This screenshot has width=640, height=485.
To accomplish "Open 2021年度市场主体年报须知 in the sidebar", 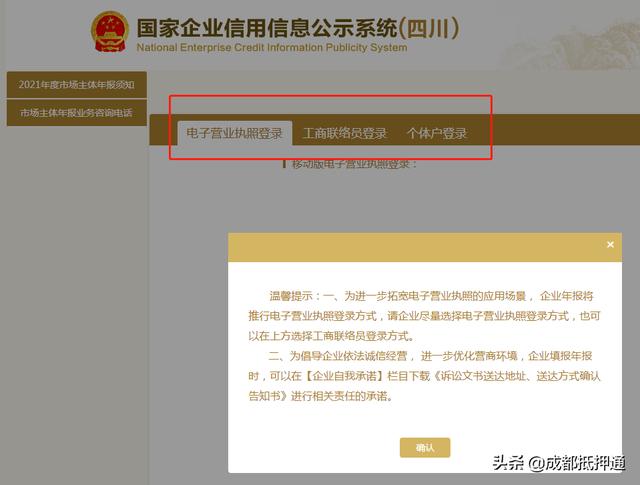I will pyautogui.click(x=76, y=85).
